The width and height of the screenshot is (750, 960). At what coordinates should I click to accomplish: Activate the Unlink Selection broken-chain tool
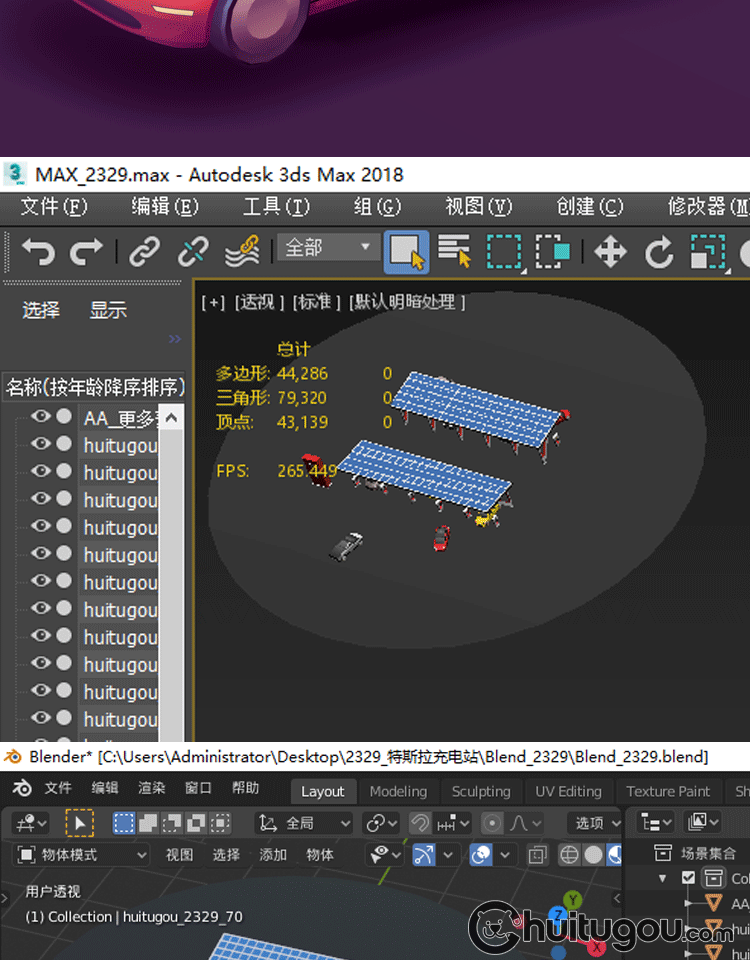[x=193, y=252]
